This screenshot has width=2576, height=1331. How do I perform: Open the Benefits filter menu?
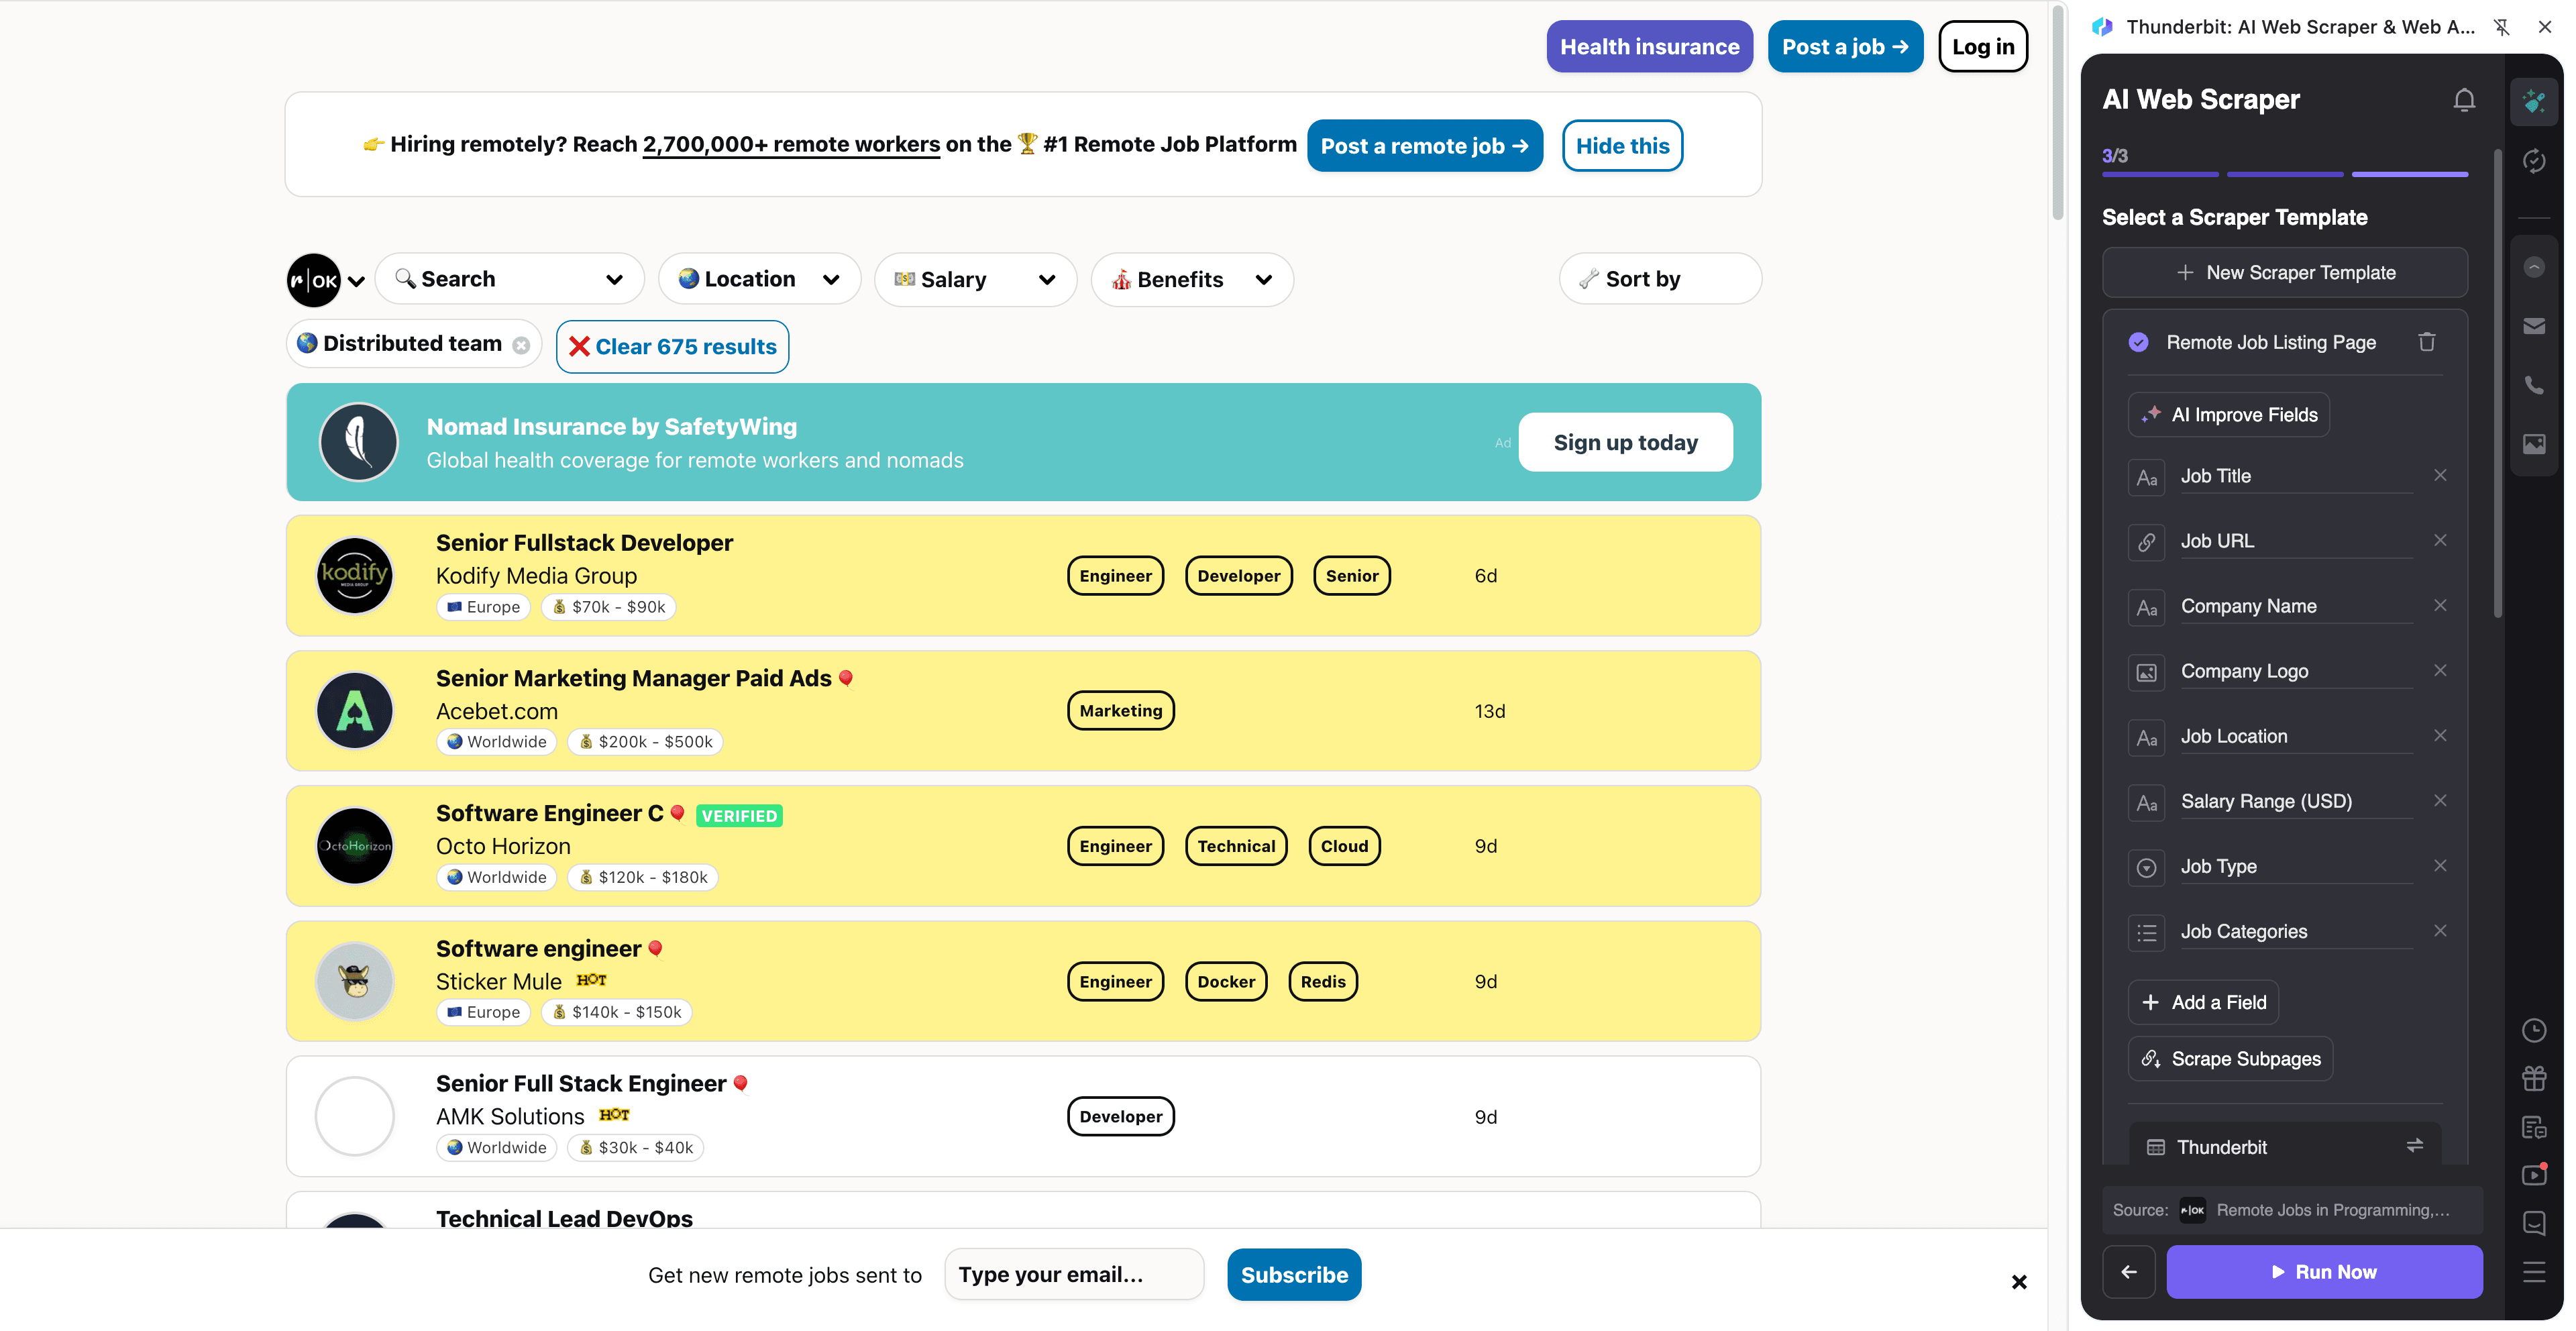pos(1192,279)
